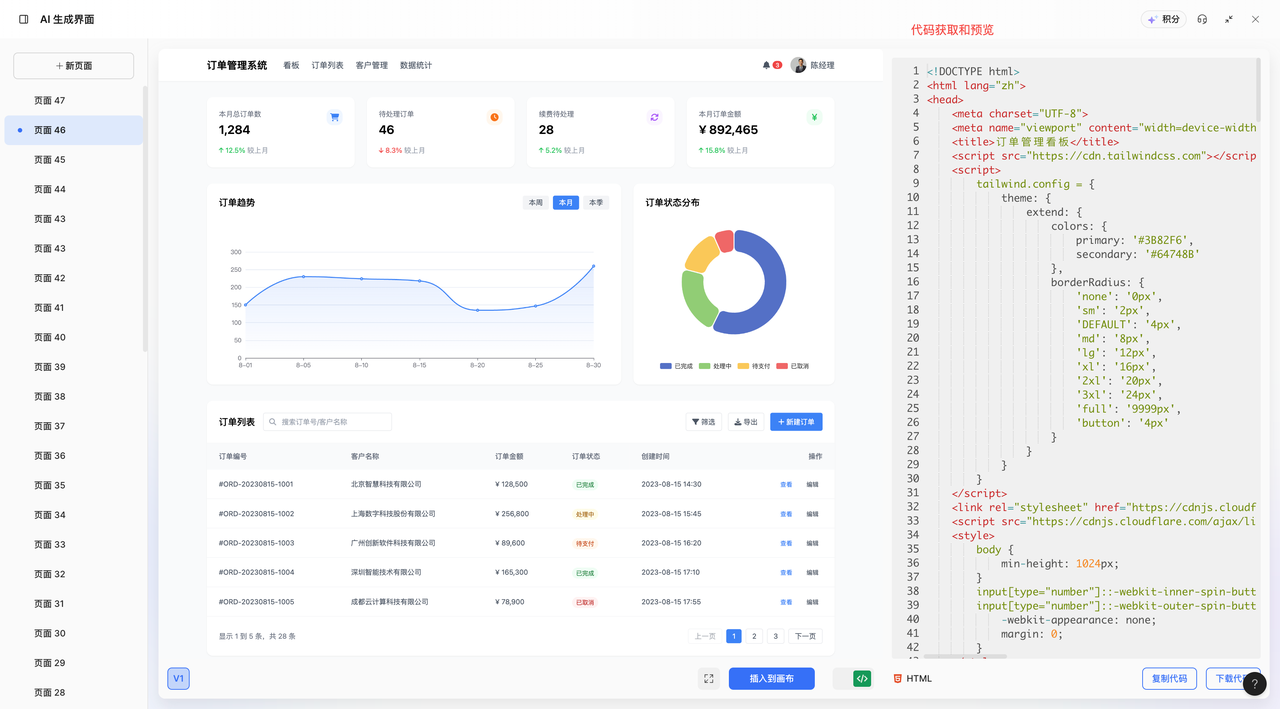This screenshot has height=709, width=1280.
Task: Click 复制代码 button
Action: [1169, 678]
